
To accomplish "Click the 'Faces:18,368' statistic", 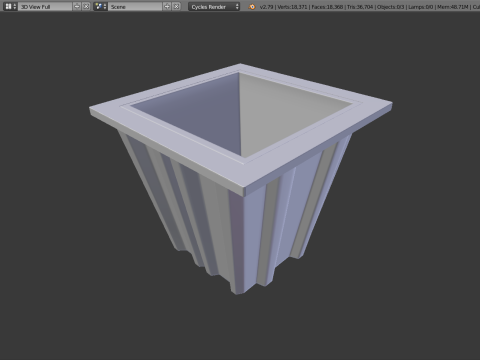I will (x=327, y=7).
